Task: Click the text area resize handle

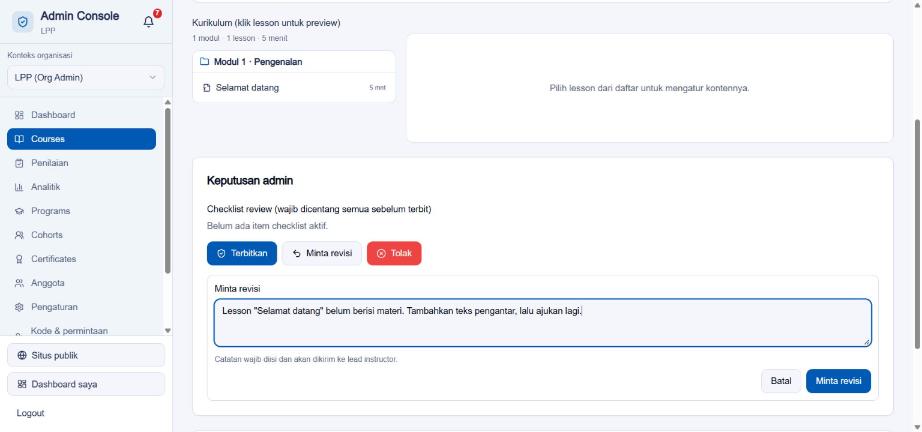Action: point(867,342)
